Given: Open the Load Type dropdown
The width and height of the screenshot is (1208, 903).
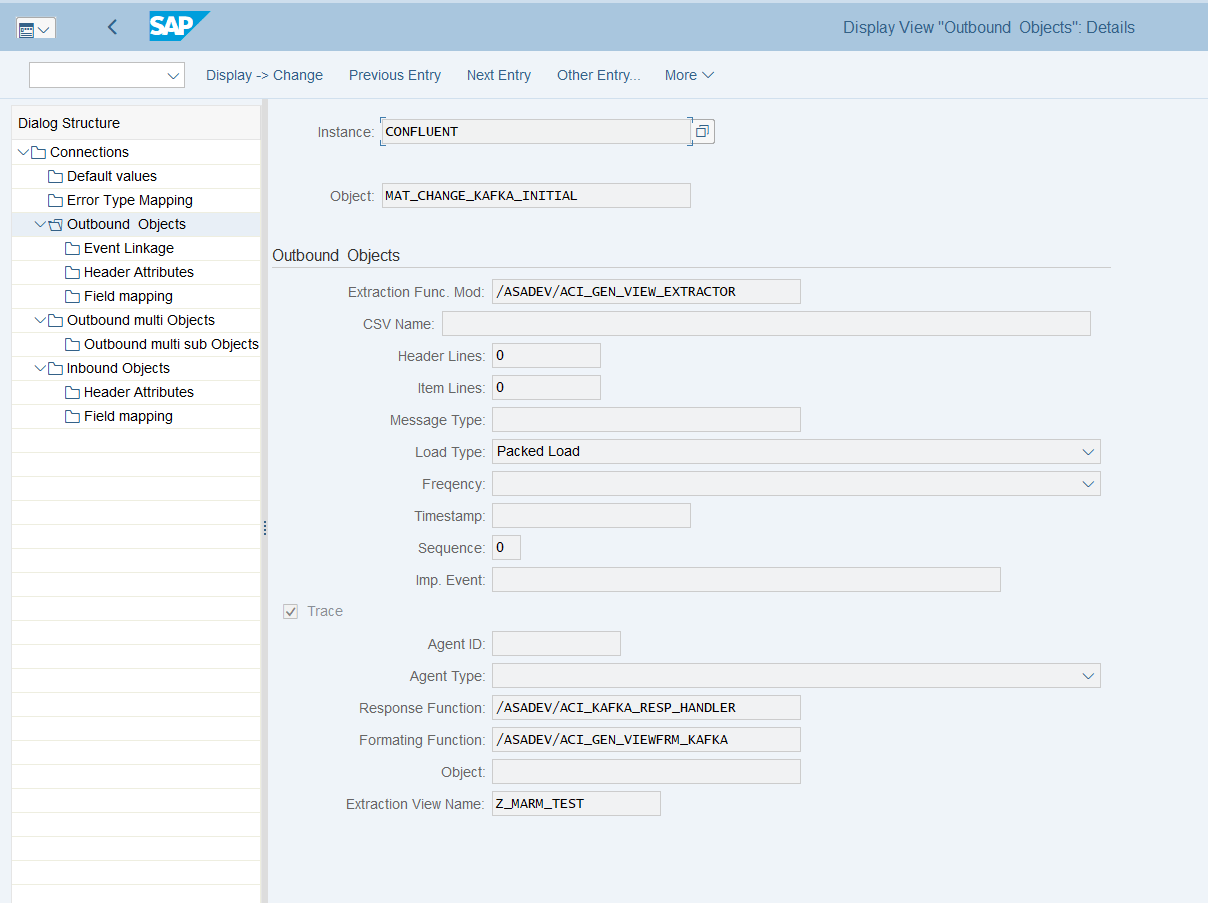Looking at the screenshot, I should pyautogui.click(x=1088, y=452).
